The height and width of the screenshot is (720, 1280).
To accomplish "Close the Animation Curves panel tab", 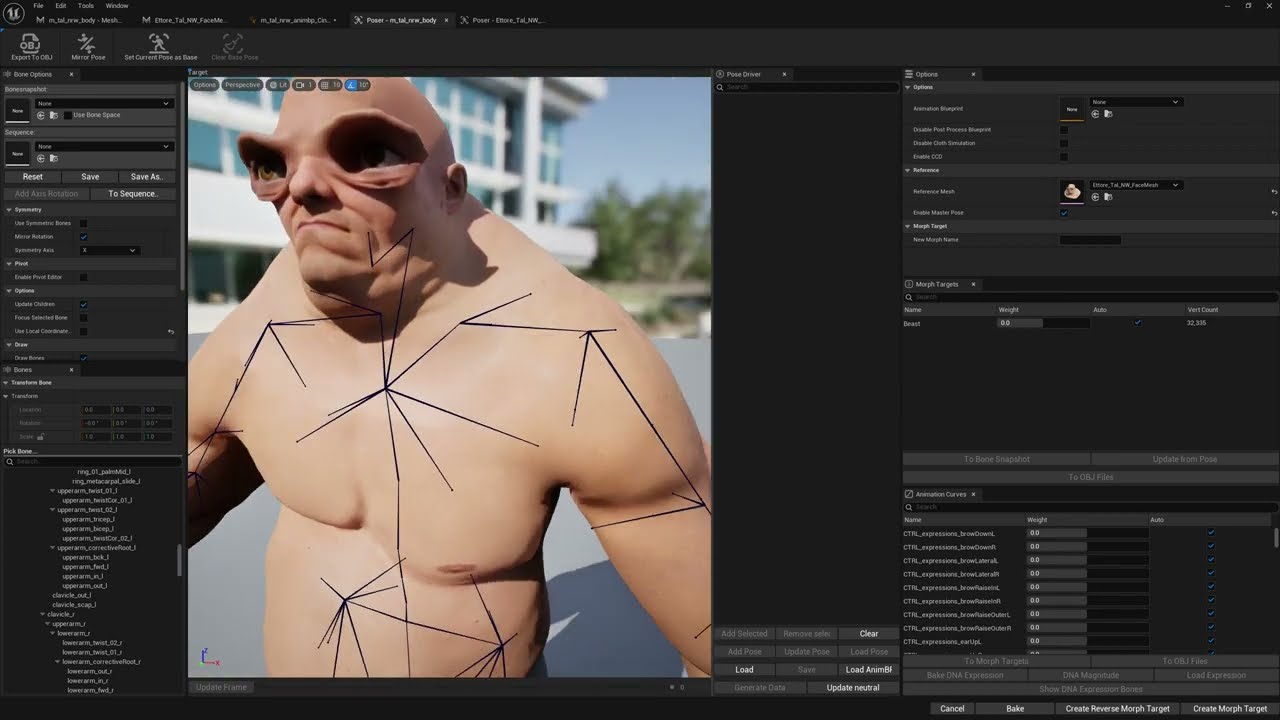I will pyautogui.click(x=973, y=494).
